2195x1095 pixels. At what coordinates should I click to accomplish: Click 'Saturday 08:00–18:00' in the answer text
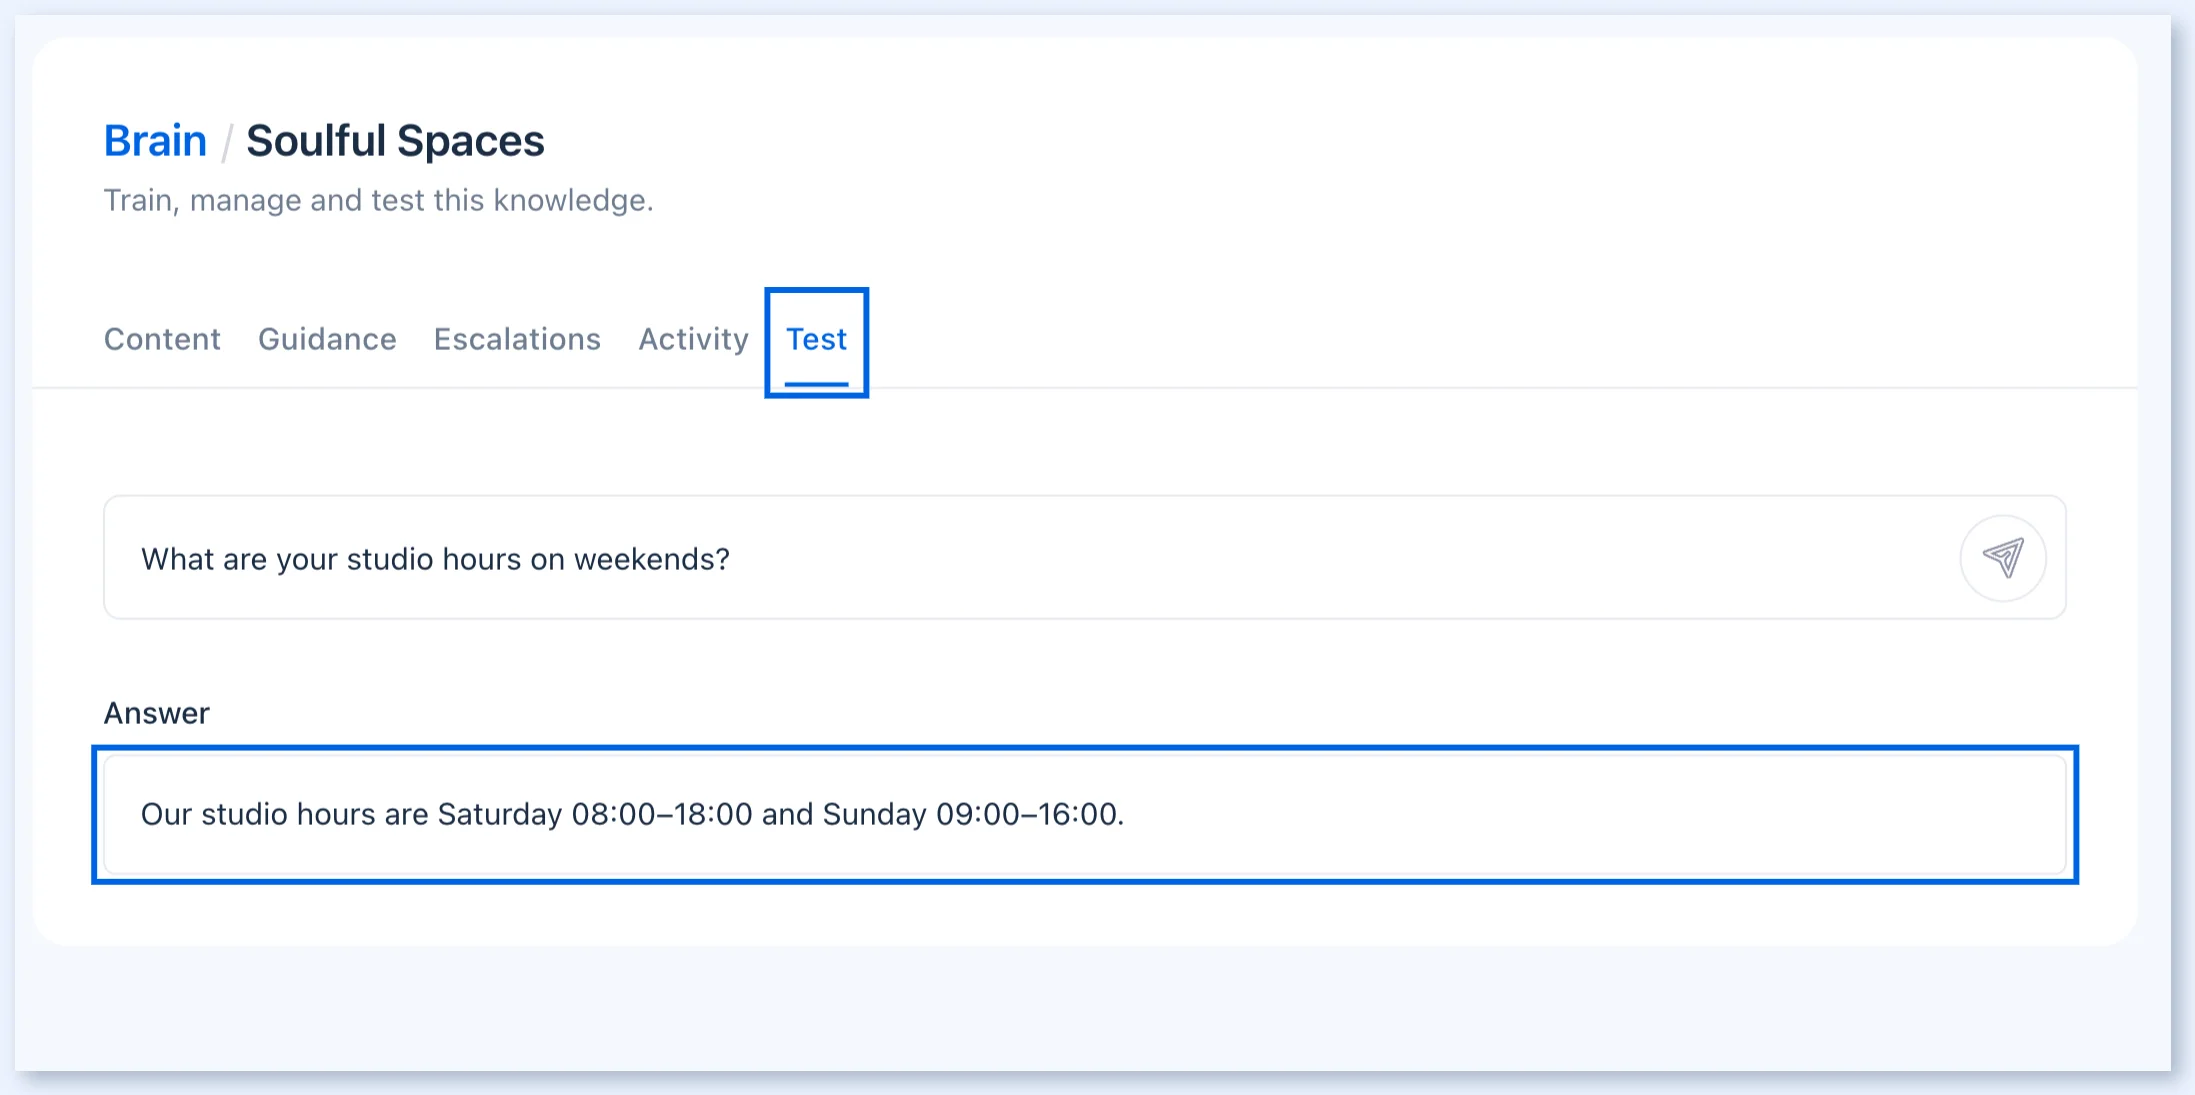point(595,814)
